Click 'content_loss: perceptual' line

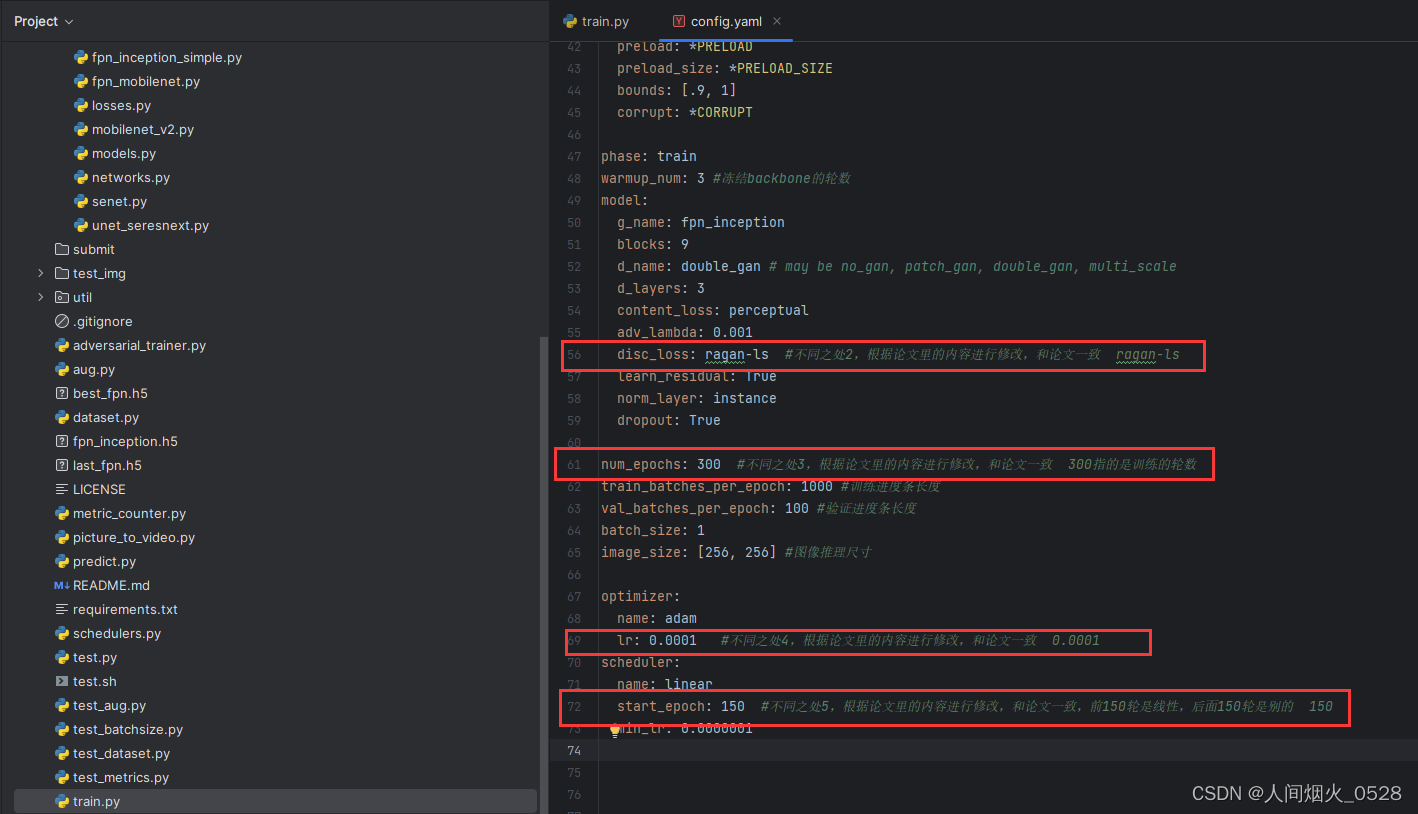coord(713,310)
